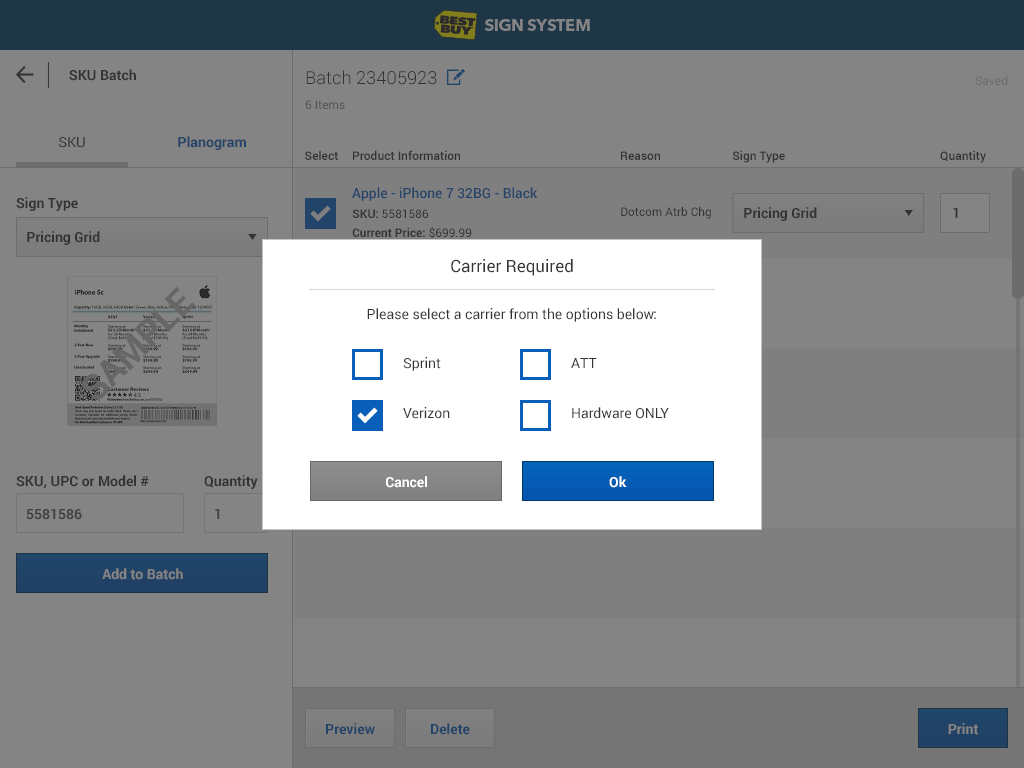Screen dimensions: 1024x768
Task: Click the batch list vertical scrollbar
Action: pyautogui.click(x=1017, y=234)
